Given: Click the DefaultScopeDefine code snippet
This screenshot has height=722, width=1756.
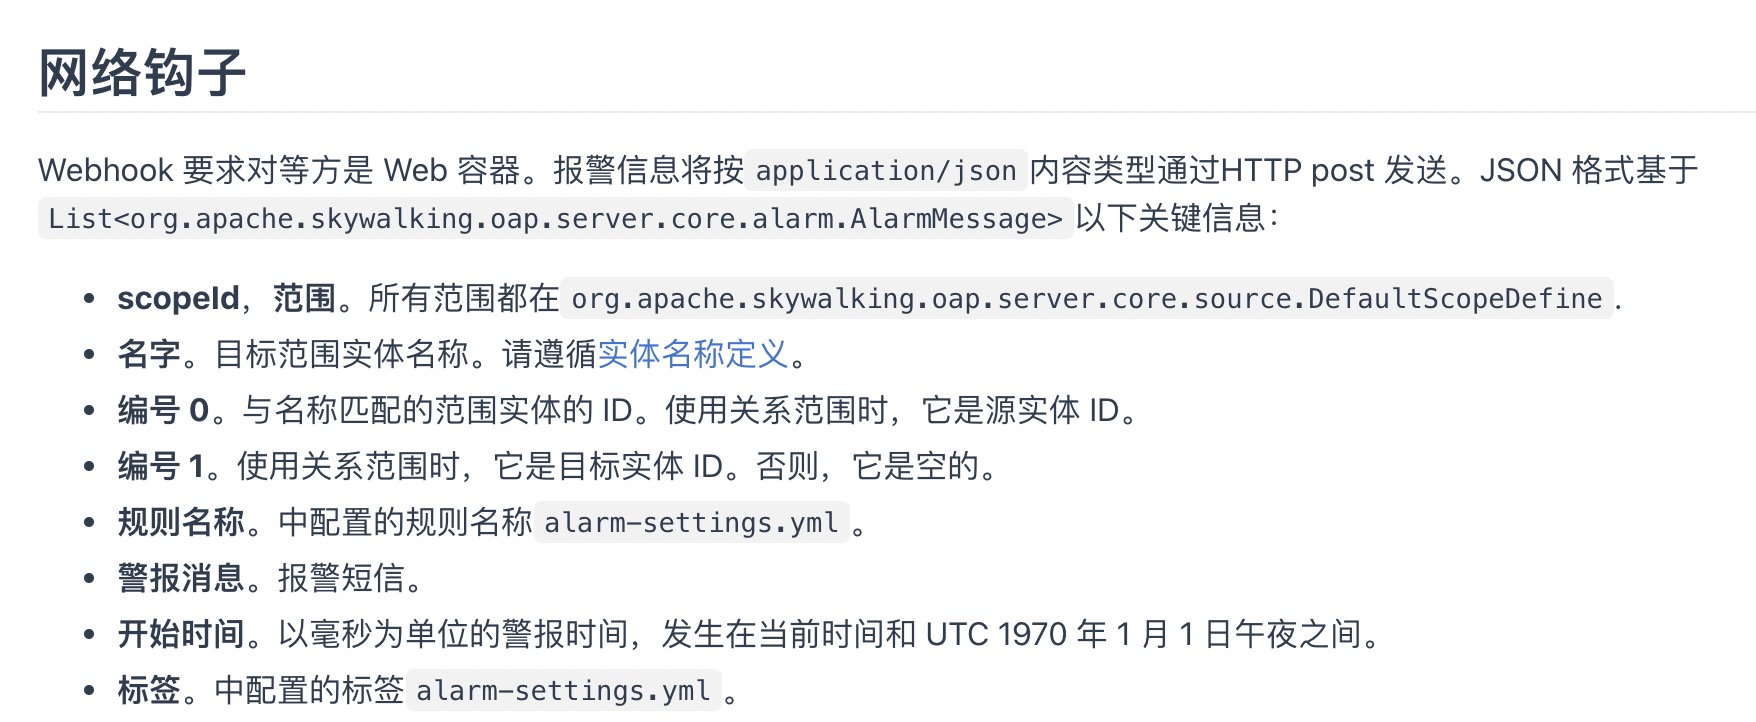Looking at the screenshot, I should tap(1087, 299).
